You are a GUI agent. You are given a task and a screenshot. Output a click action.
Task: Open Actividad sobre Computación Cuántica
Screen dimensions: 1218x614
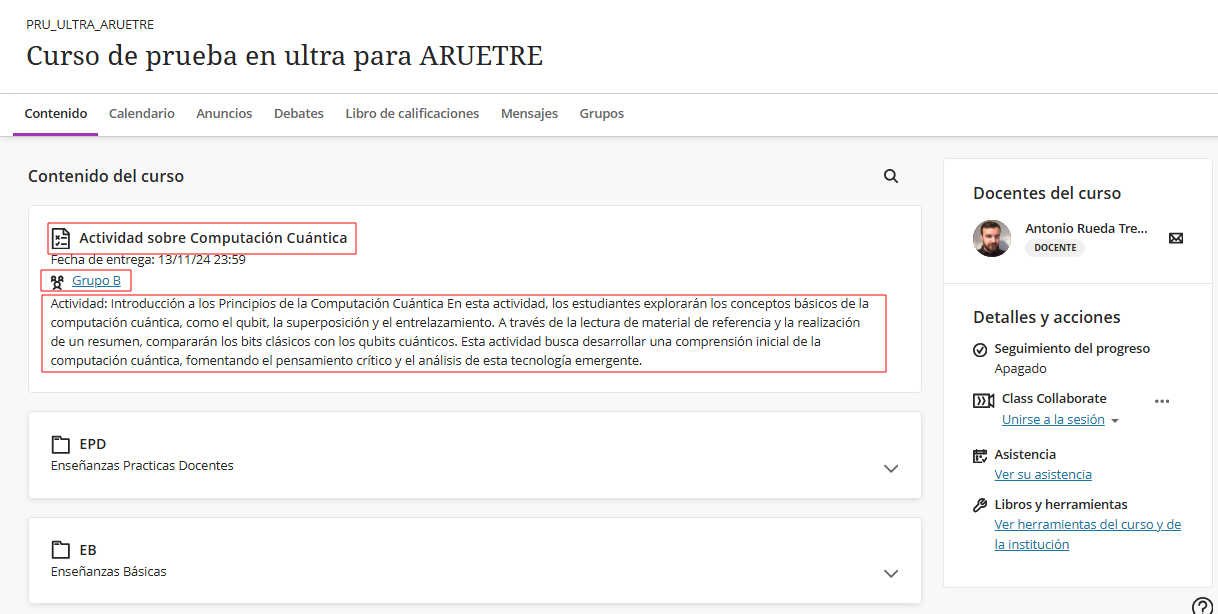(213, 238)
